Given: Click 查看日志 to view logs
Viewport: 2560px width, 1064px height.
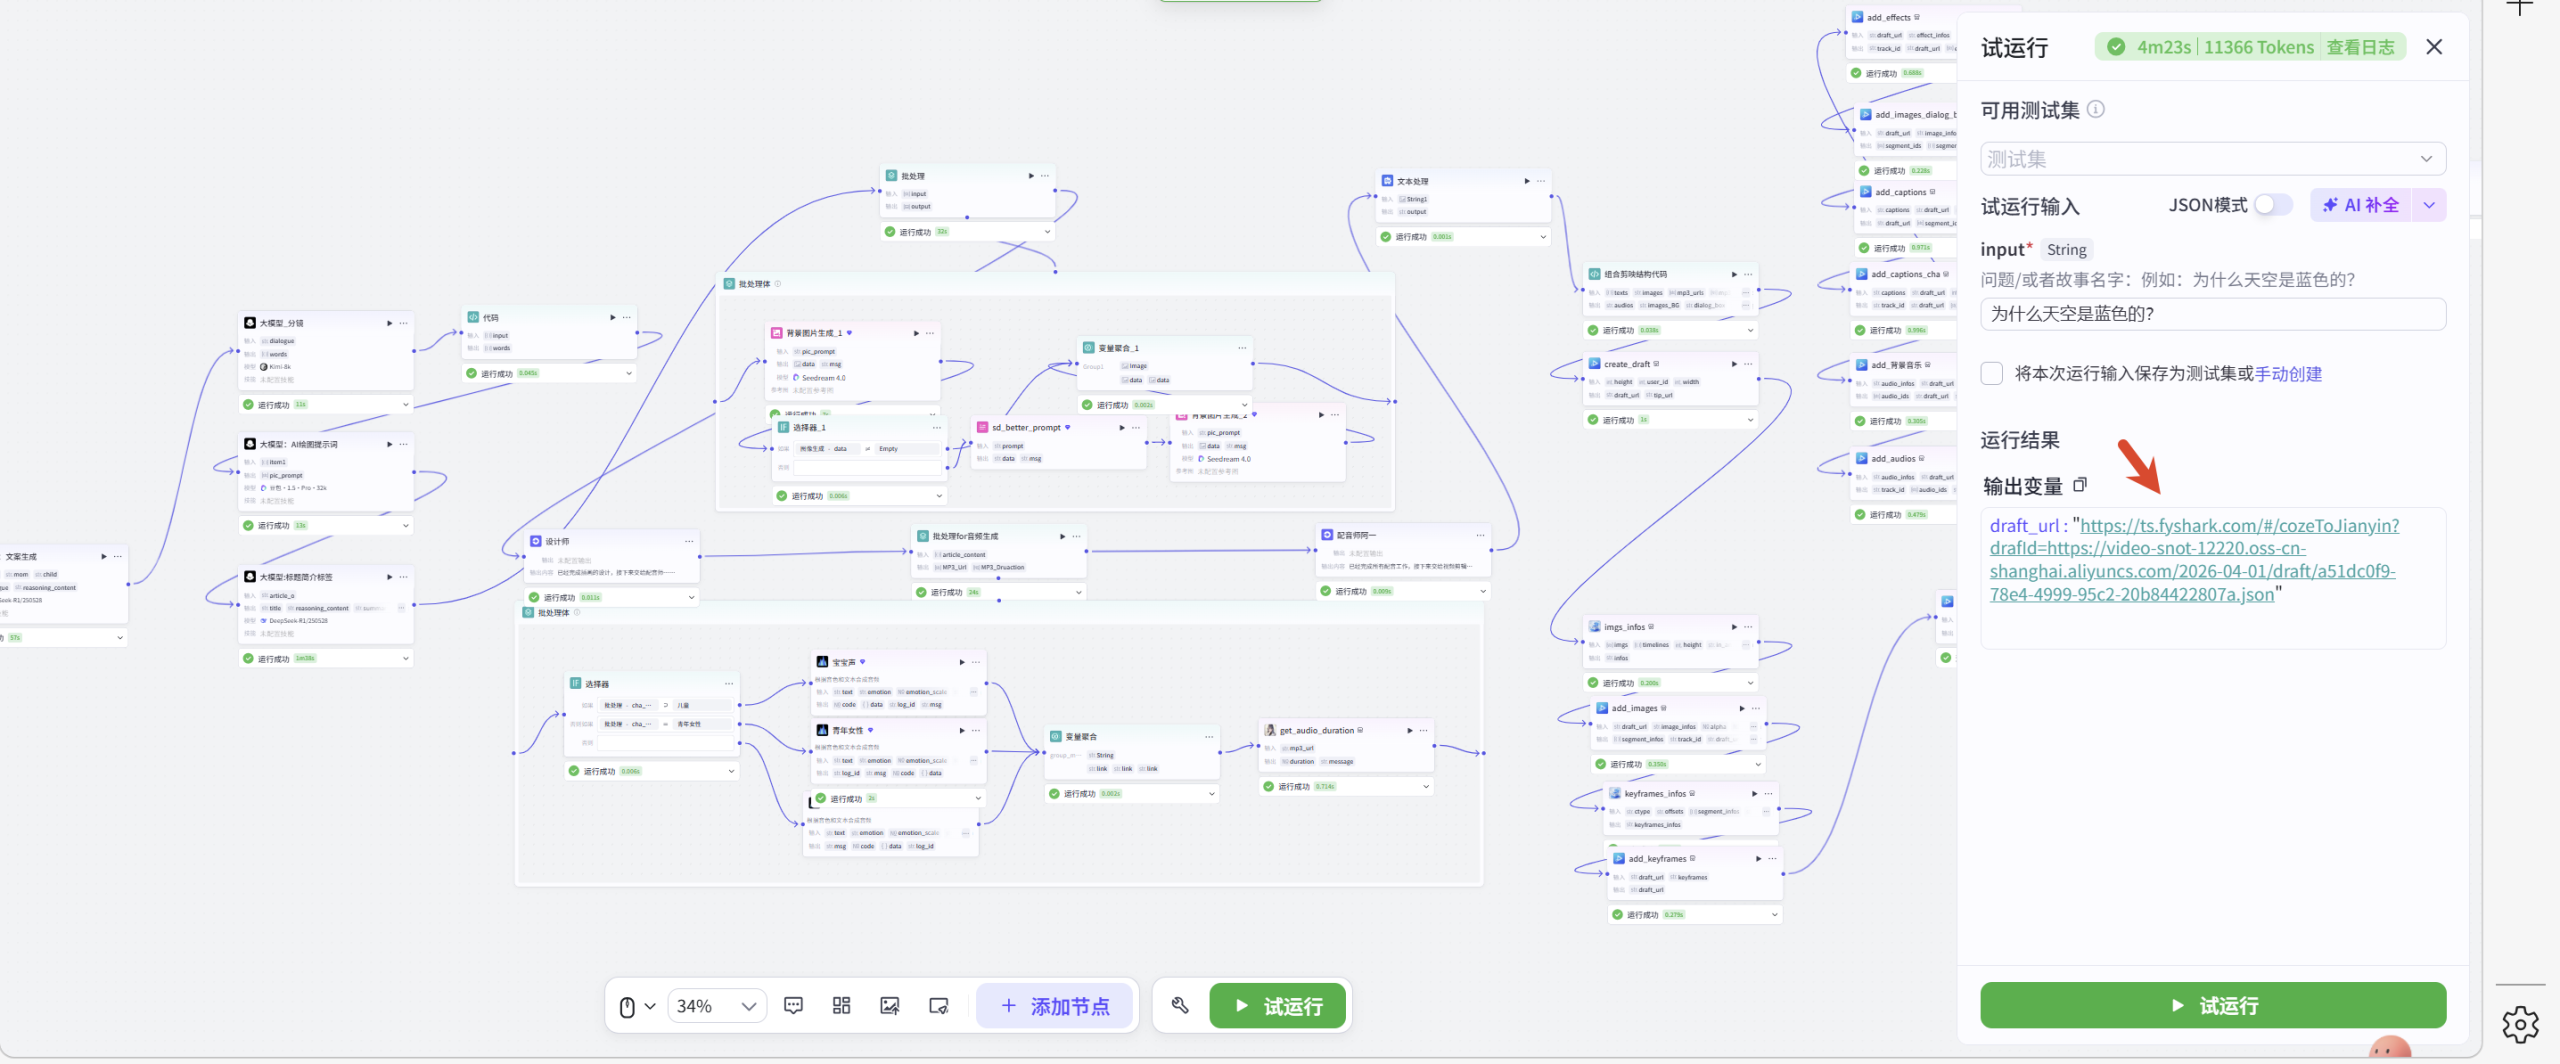Looking at the screenshot, I should pos(2360,47).
